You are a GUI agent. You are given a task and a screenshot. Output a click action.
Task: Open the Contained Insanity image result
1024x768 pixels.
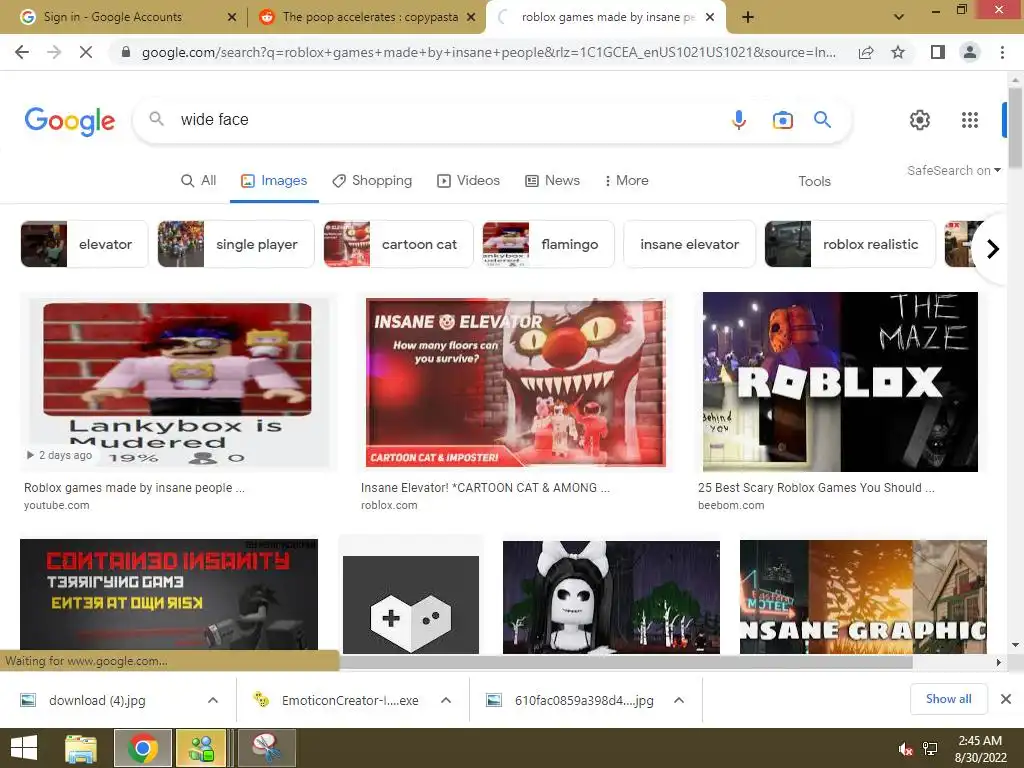click(x=169, y=595)
